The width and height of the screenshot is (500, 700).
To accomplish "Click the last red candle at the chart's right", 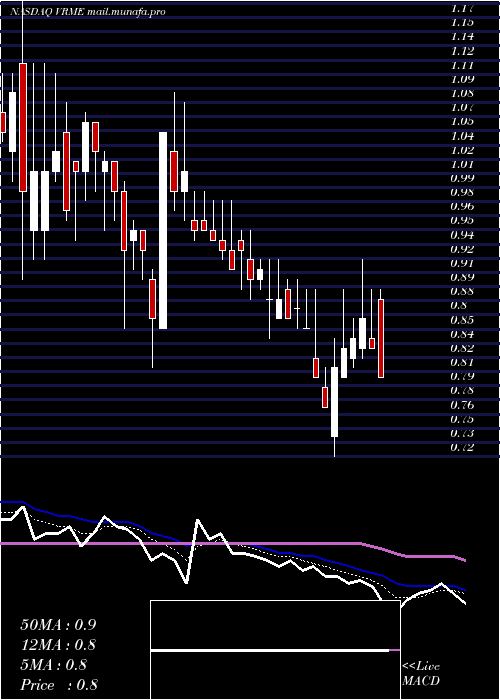I will tap(381, 338).
